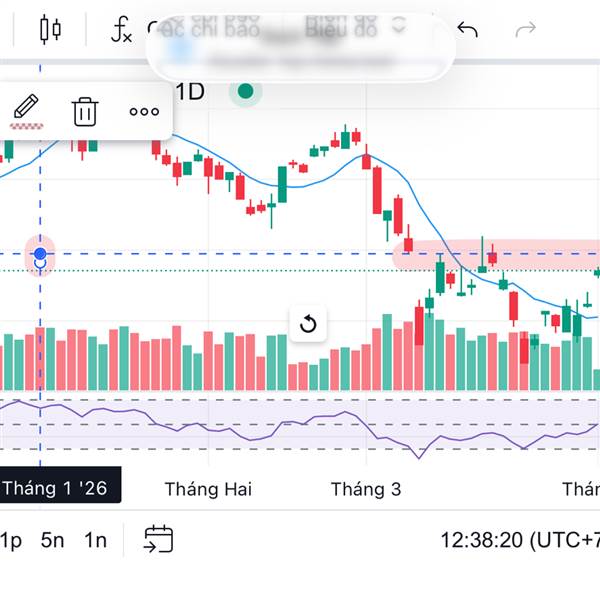Delete the drawing with trash icon
Image resolution: width=600 pixels, height=600 pixels.
click(85, 110)
